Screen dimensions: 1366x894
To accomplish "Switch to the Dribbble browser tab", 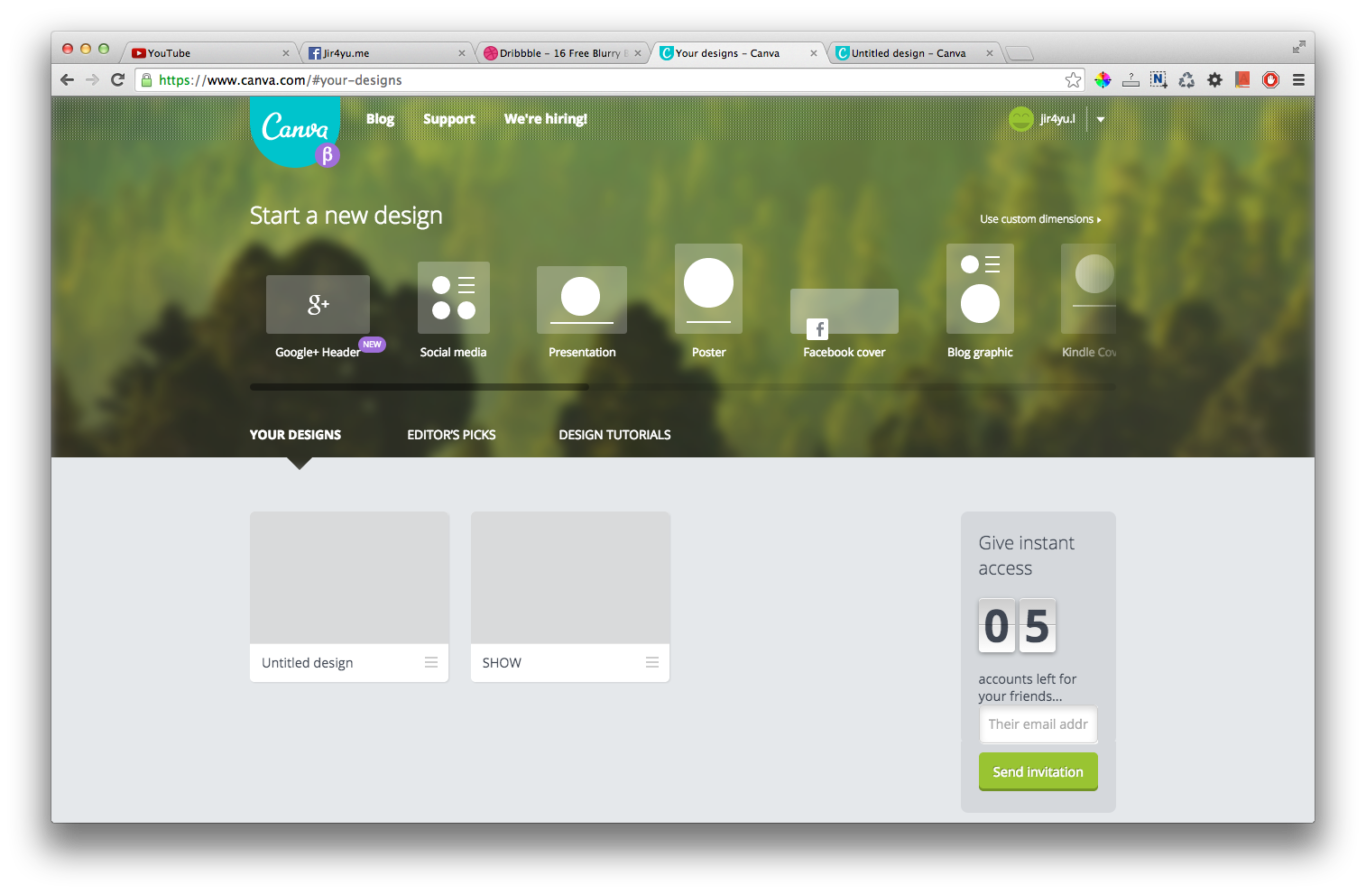I will click(x=561, y=53).
